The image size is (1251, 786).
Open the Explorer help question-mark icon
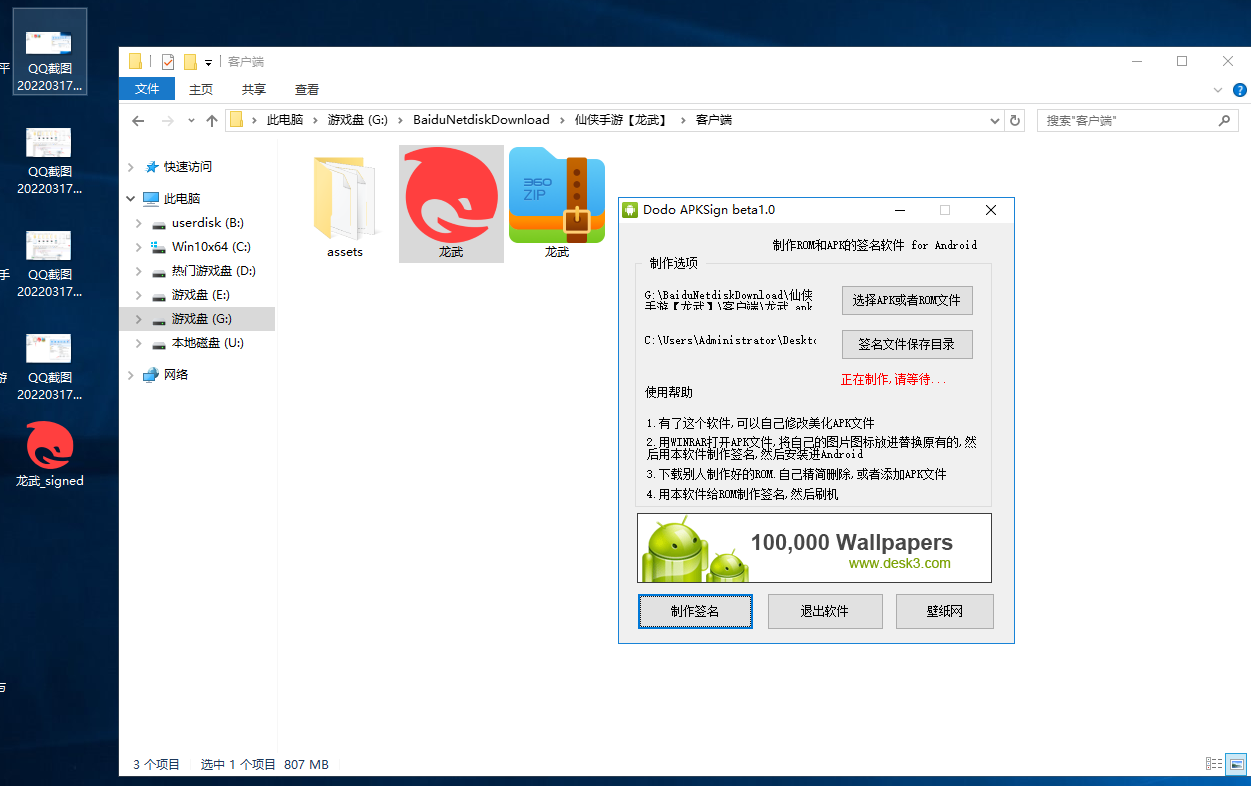pyautogui.click(x=1239, y=89)
